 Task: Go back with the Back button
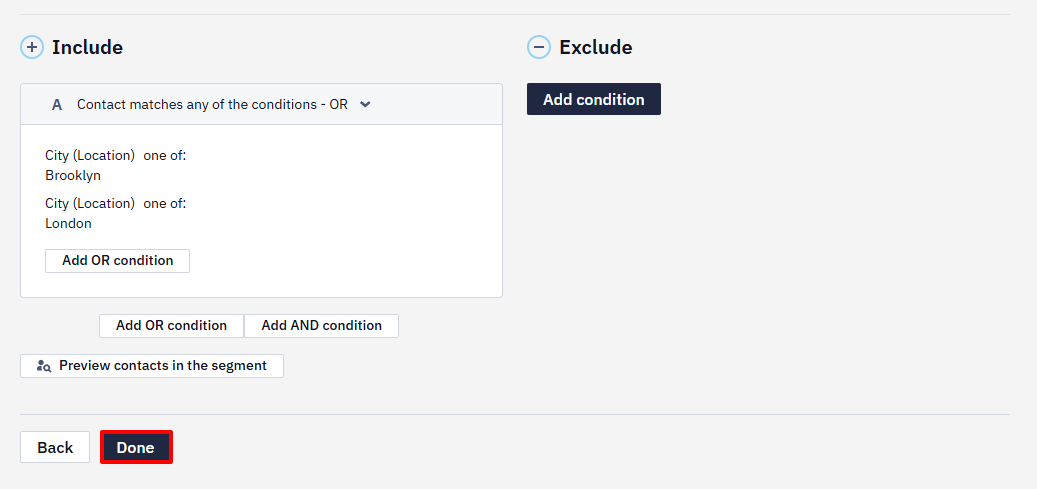click(x=55, y=447)
